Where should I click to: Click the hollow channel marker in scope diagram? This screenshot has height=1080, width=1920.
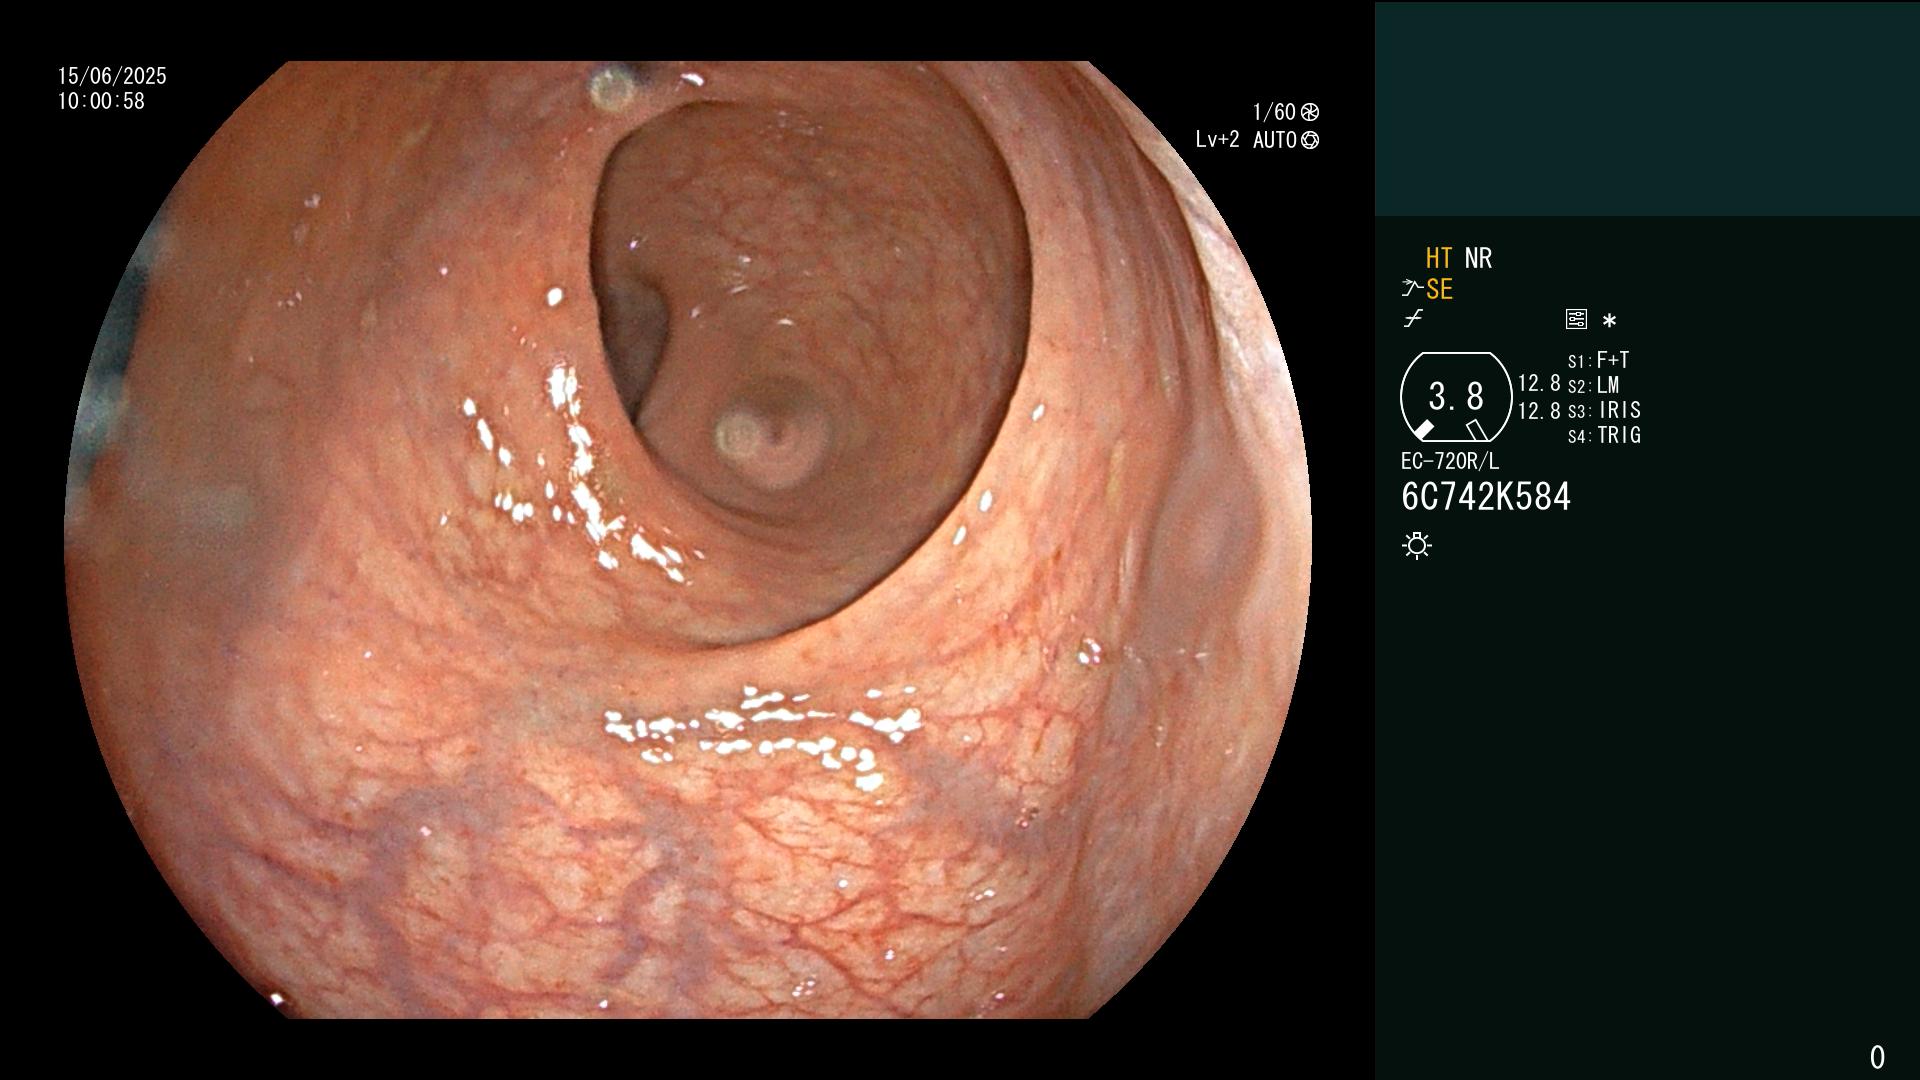tap(1477, 430)
